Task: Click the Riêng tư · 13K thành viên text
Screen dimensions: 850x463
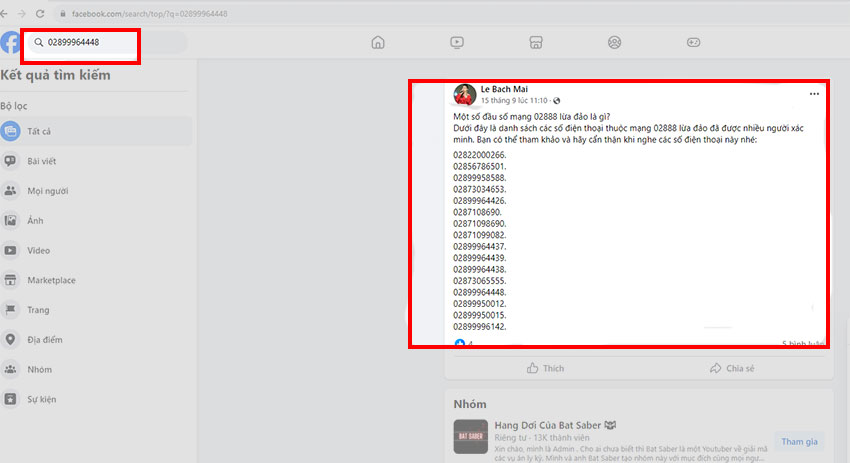Action: pyautogui.click(x=542, y=438)
